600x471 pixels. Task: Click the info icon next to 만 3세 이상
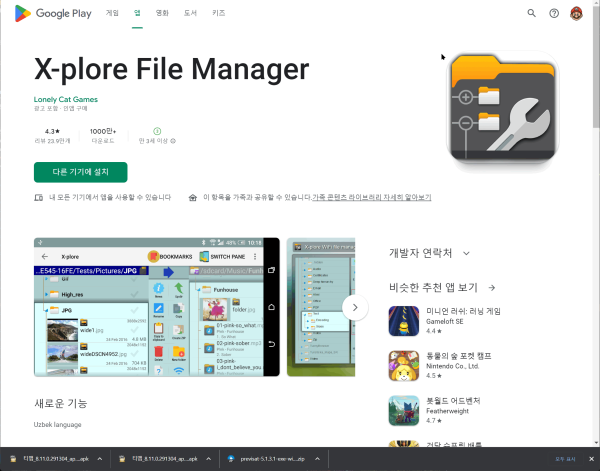(x=173, y=141)
